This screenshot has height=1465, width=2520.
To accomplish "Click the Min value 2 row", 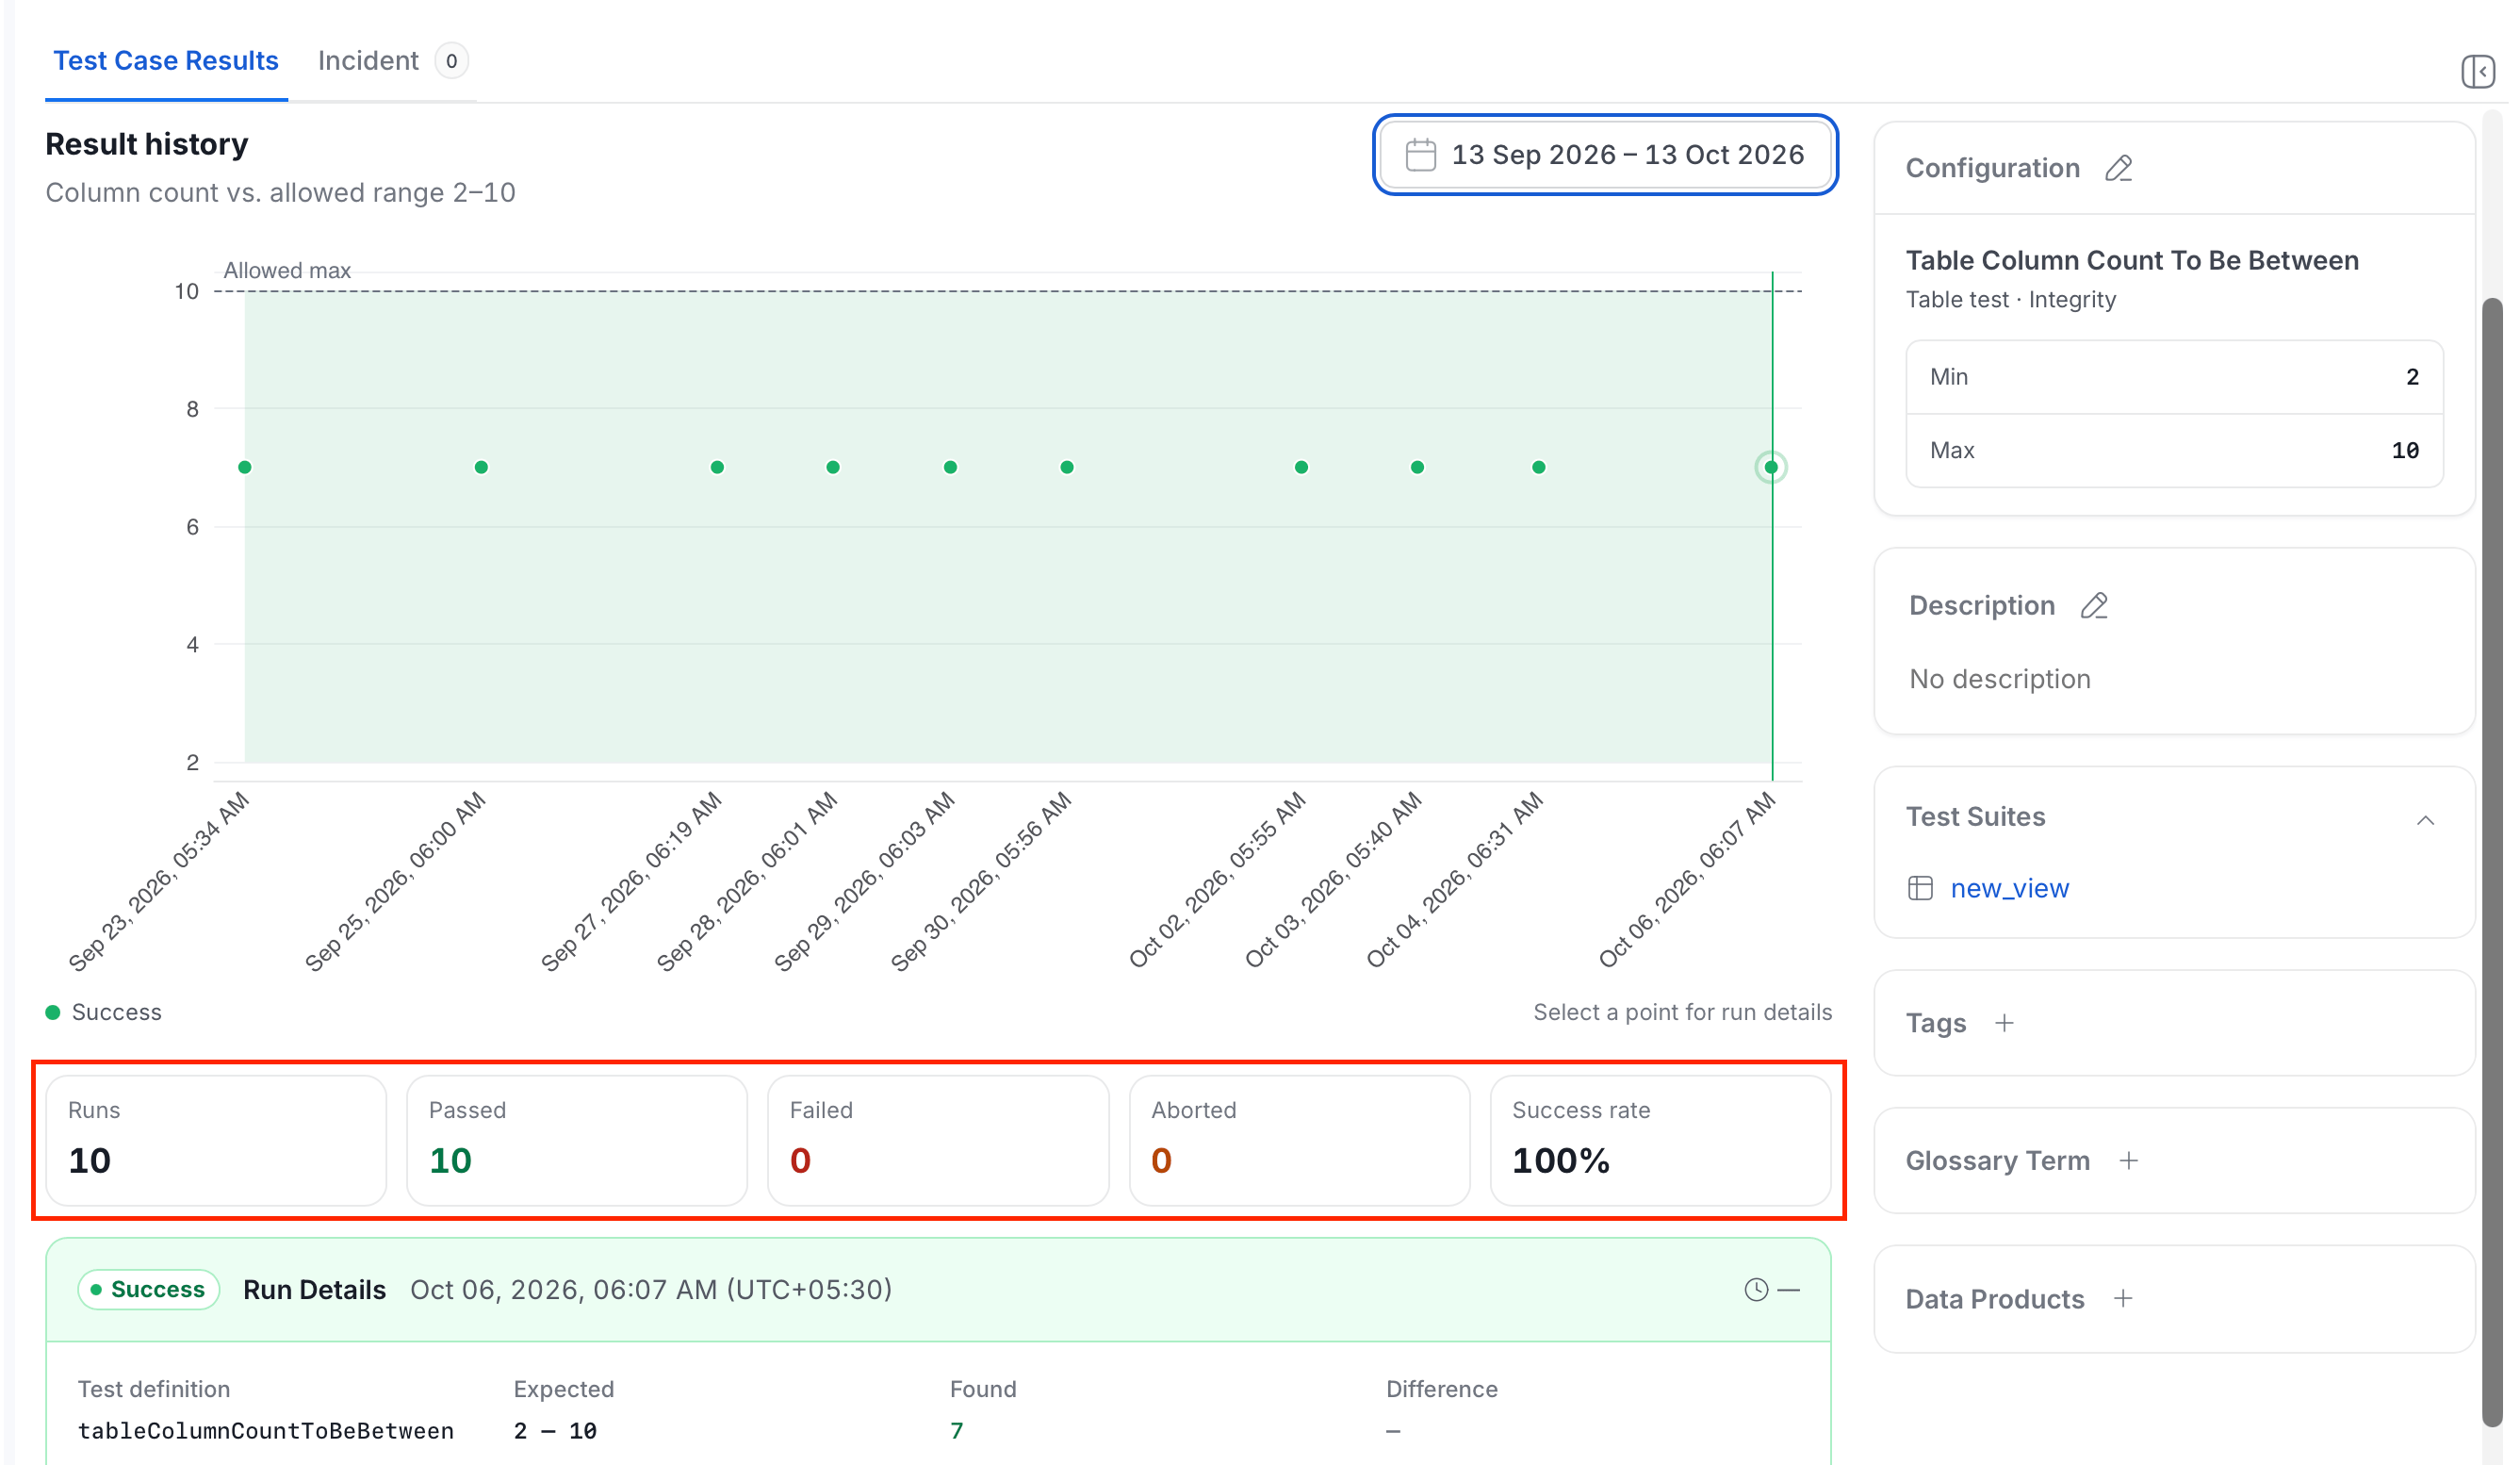I will pos(2174,377).
